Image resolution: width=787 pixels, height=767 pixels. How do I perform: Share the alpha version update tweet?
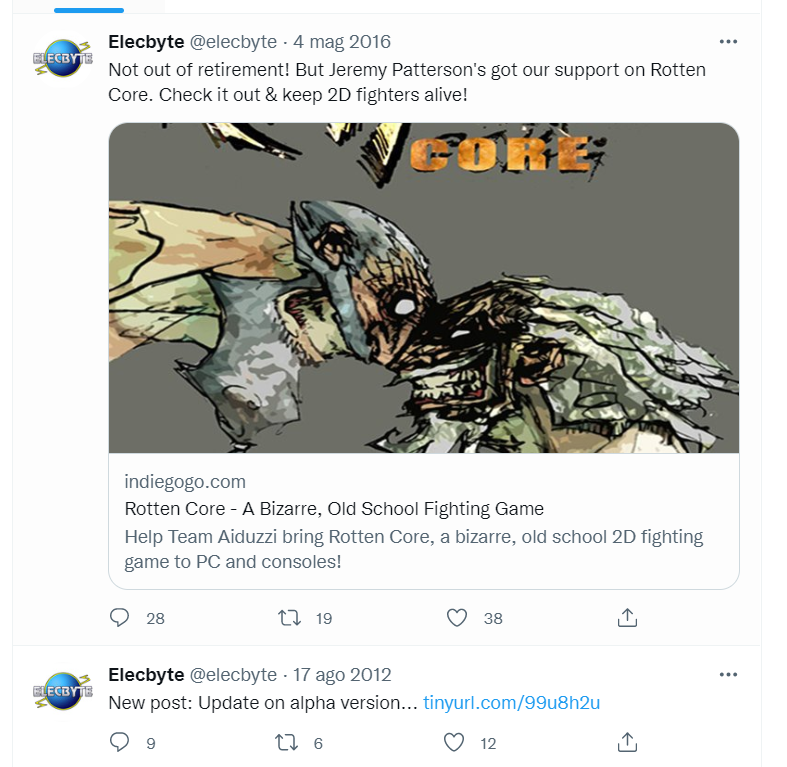click(627, 742)
